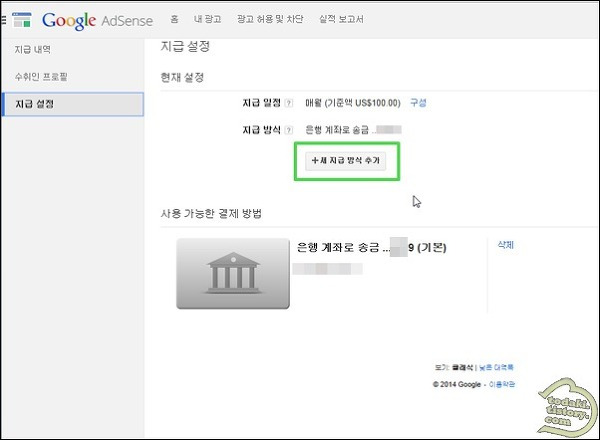Click the 삭제 link for bank account
600x440 pixels.
(505, 244)
